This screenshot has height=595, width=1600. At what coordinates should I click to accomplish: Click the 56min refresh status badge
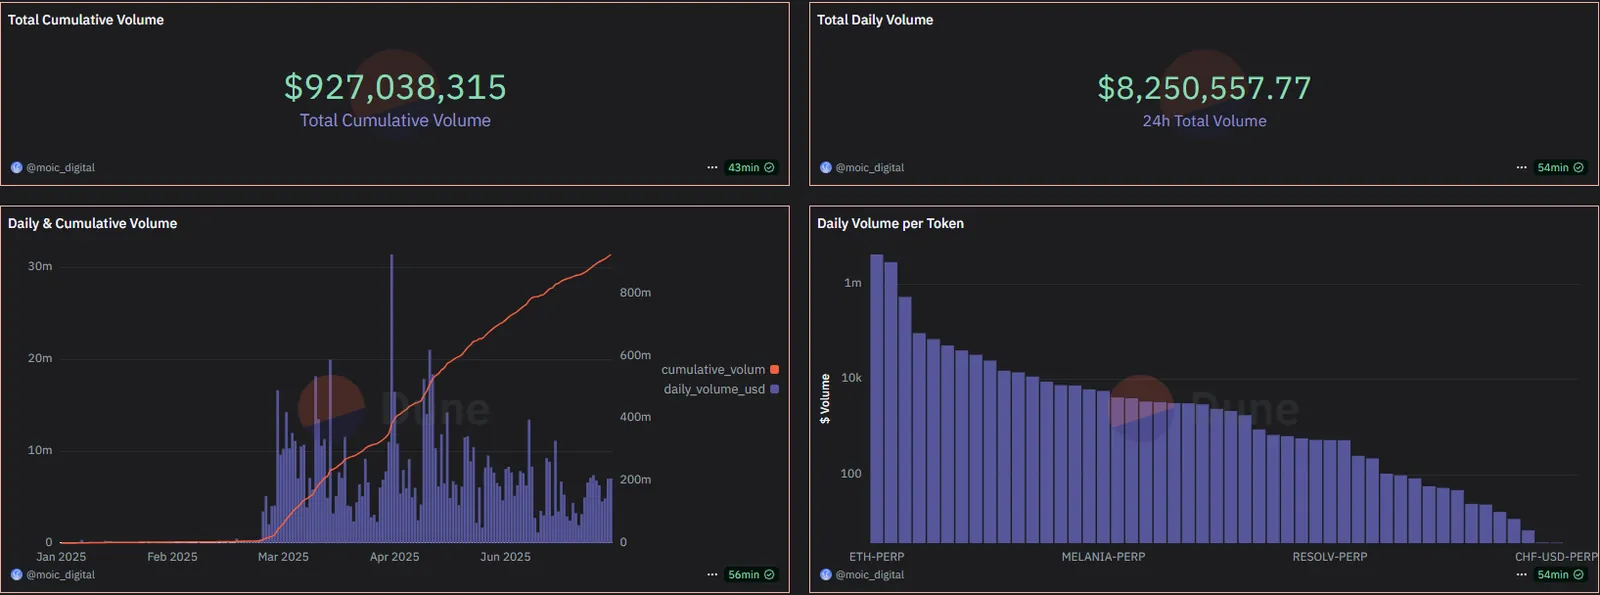tap(751, 575)
